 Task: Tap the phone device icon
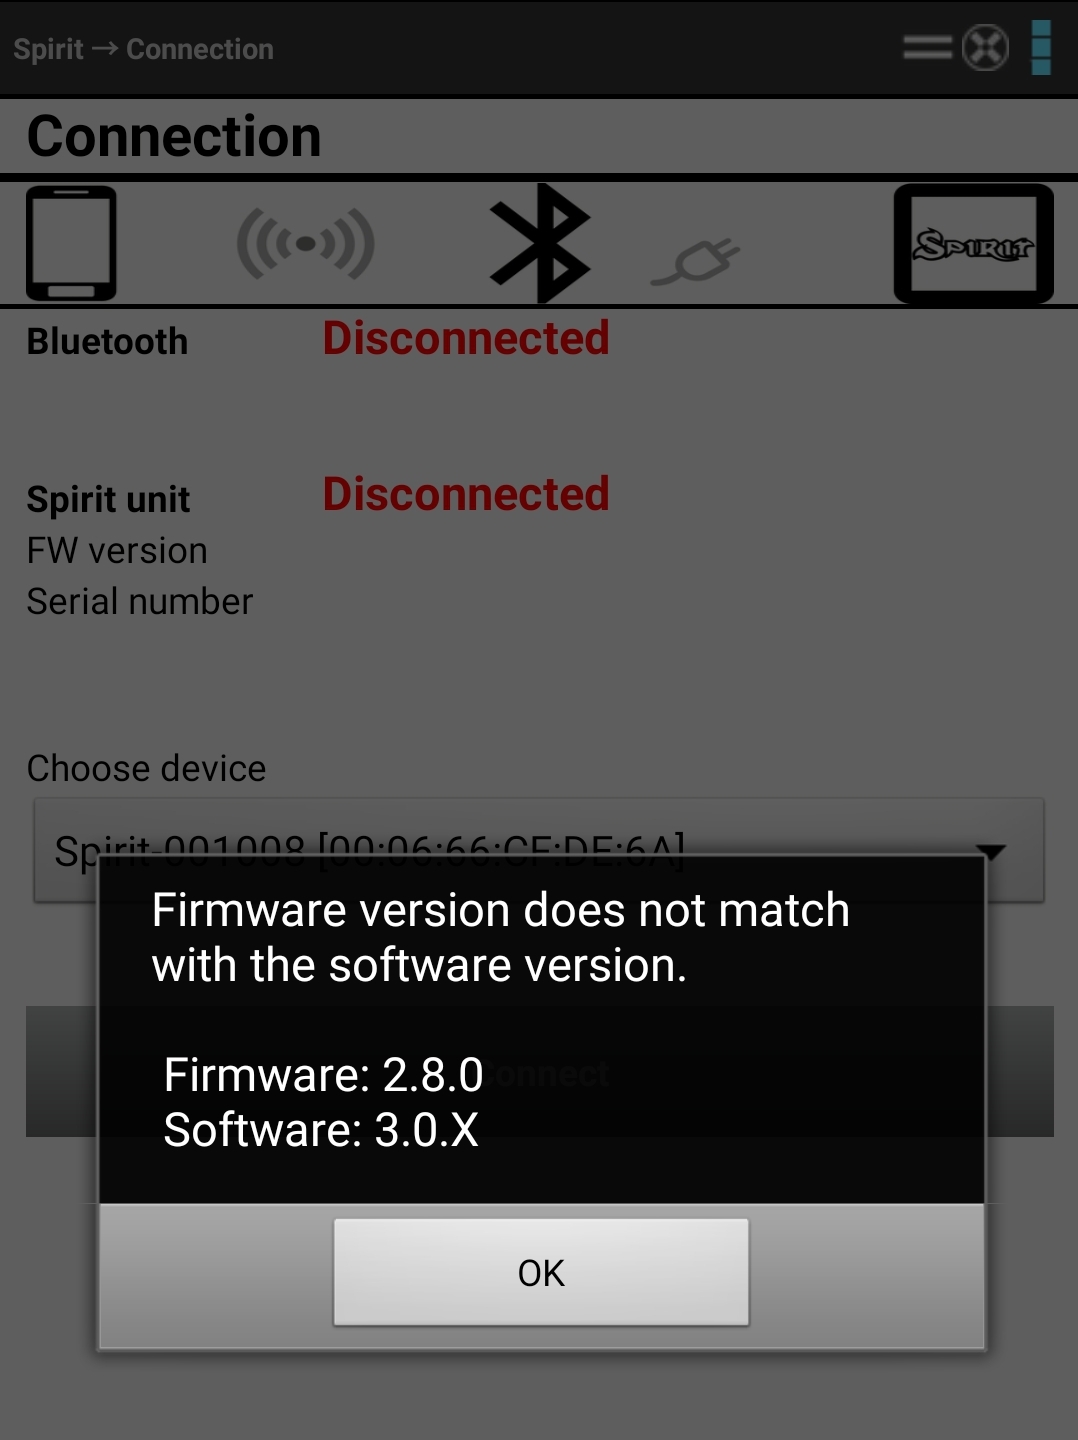pyautogui.click(x=71, y=243)
